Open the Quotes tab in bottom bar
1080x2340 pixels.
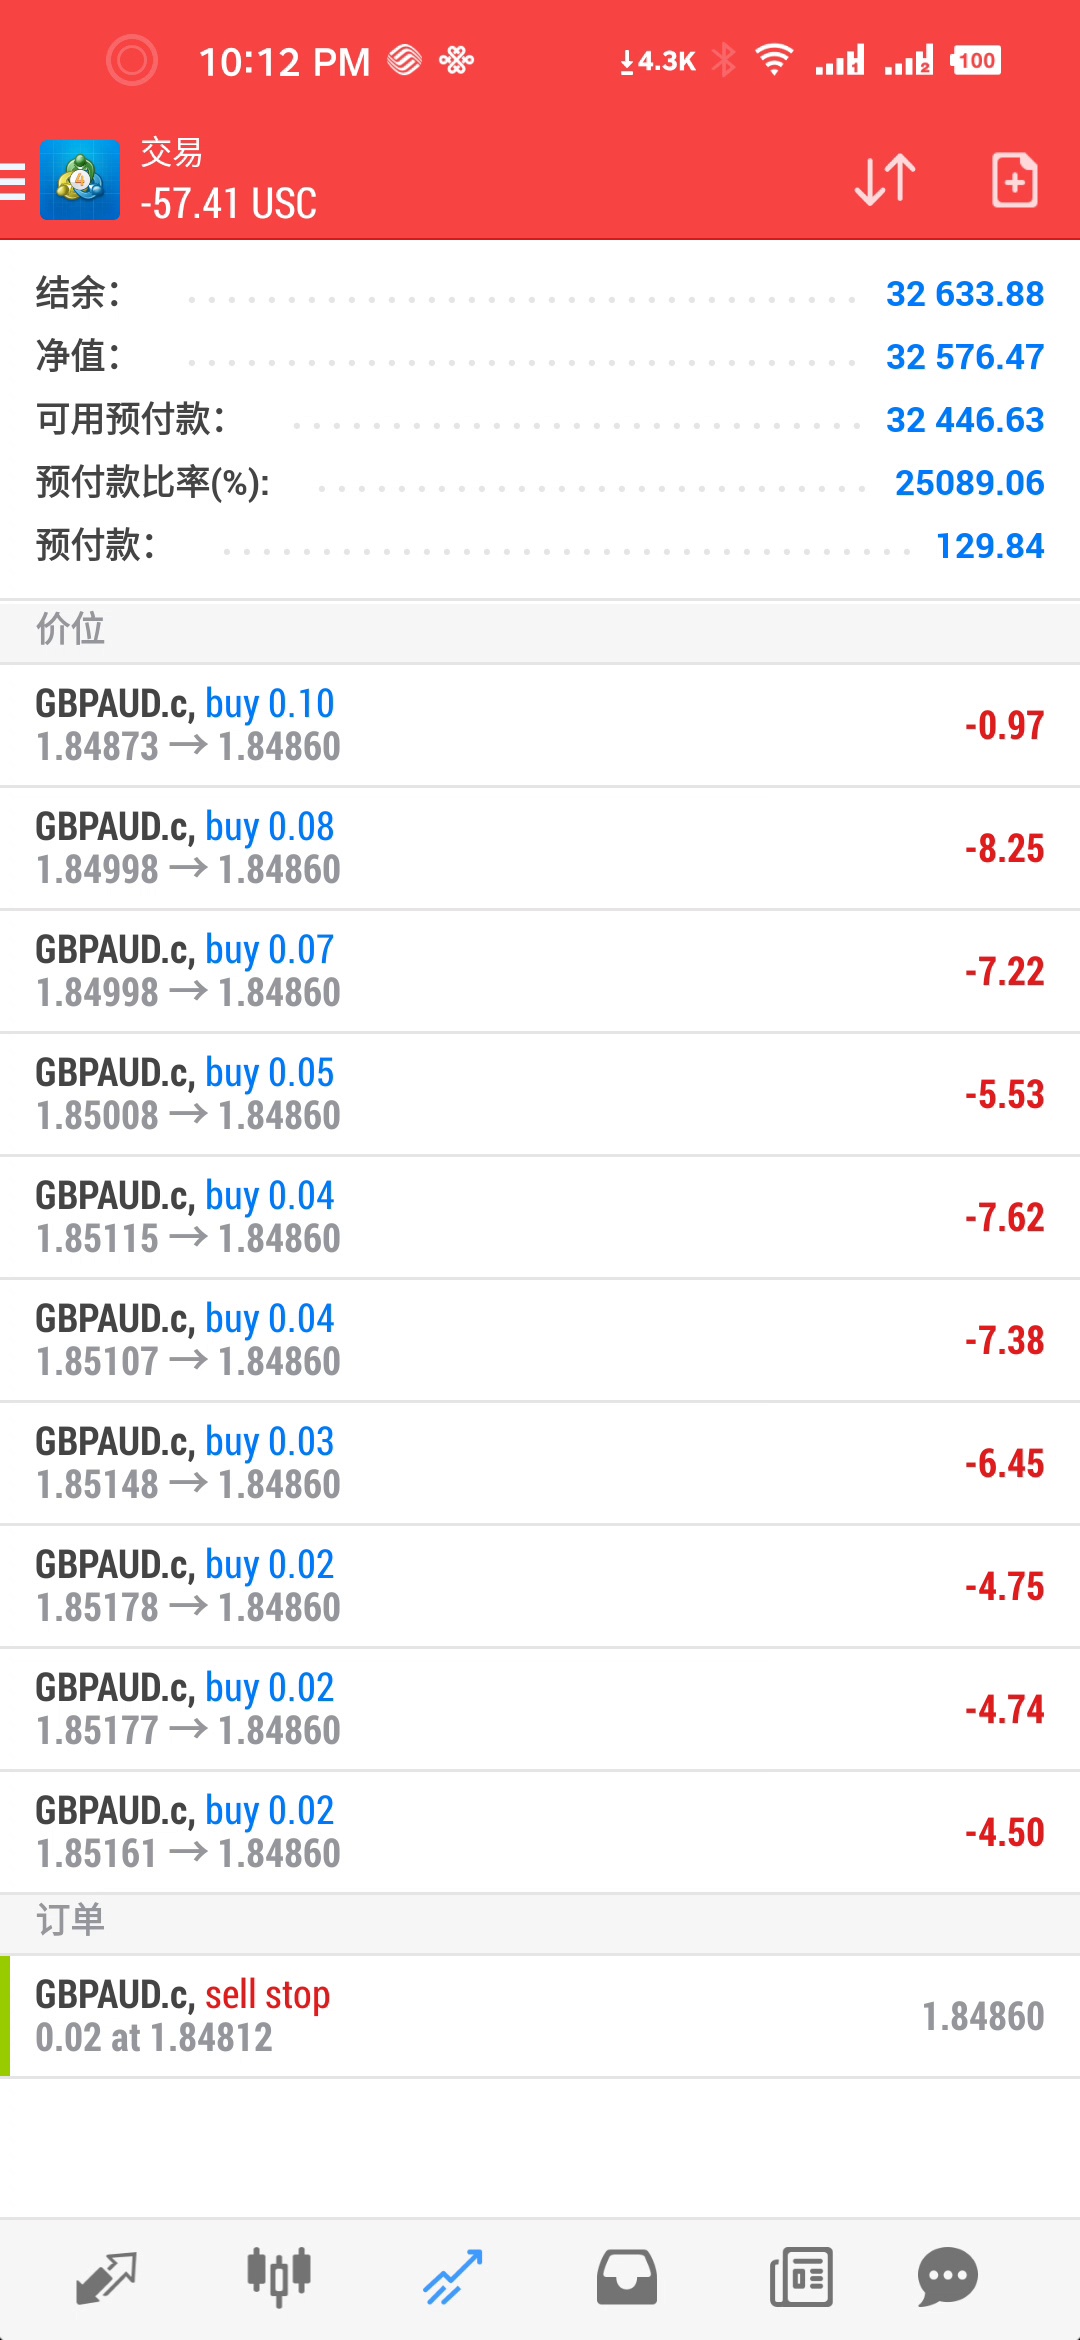106,2277
